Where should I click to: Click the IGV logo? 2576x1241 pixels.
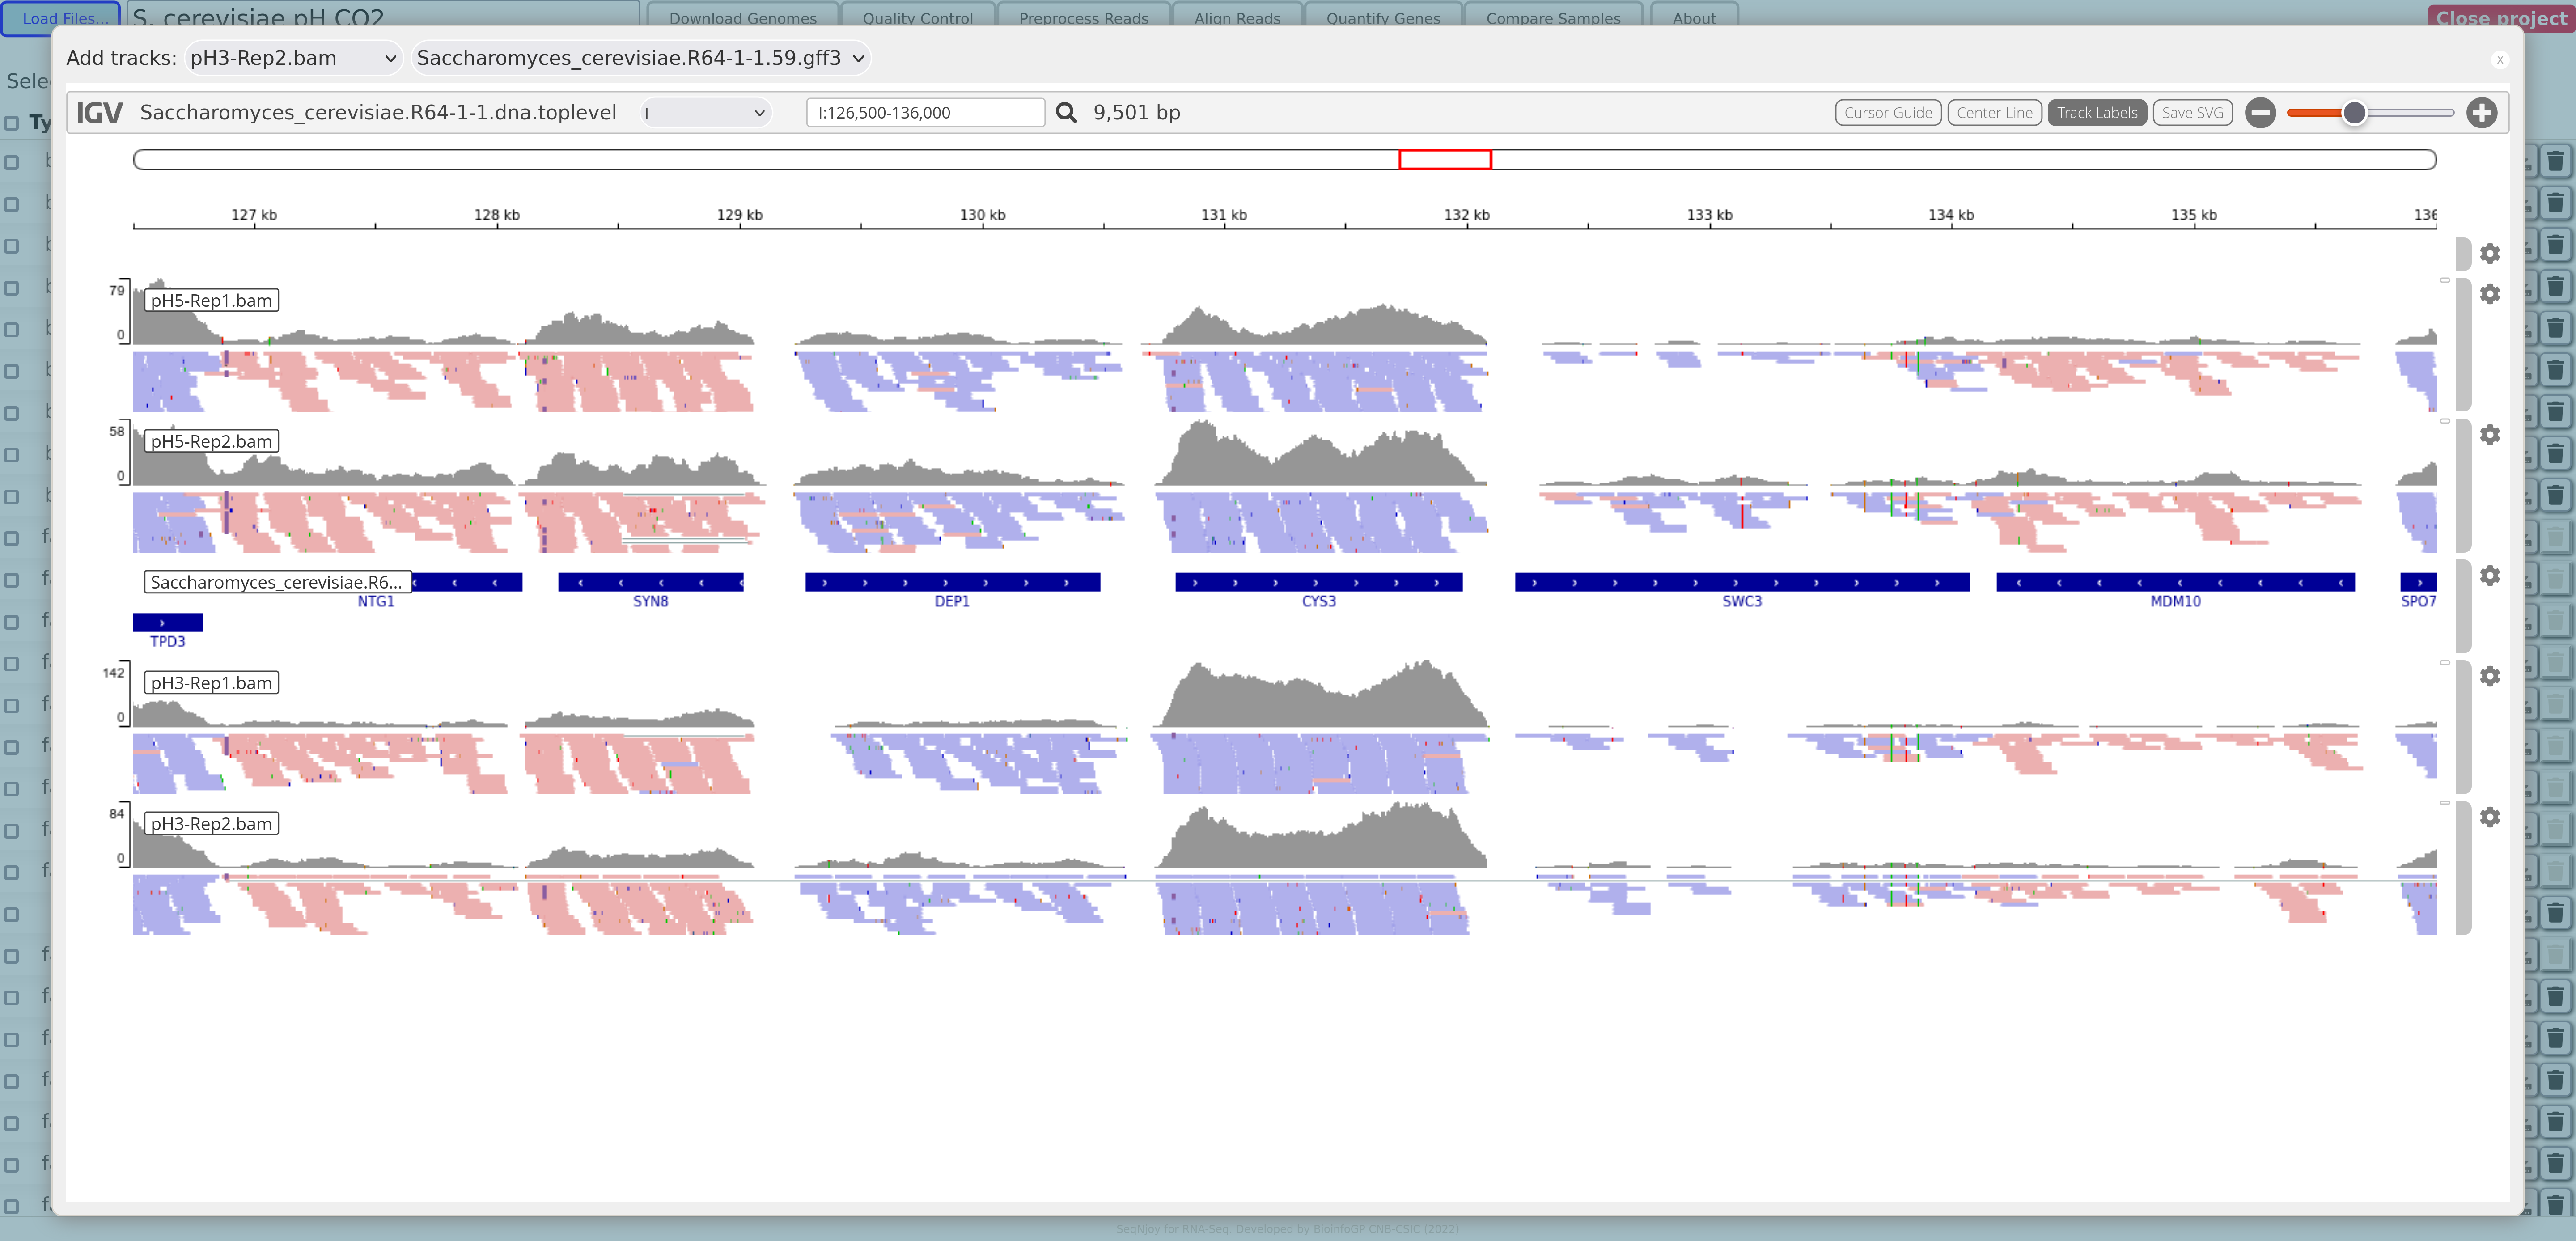point(100,113)
